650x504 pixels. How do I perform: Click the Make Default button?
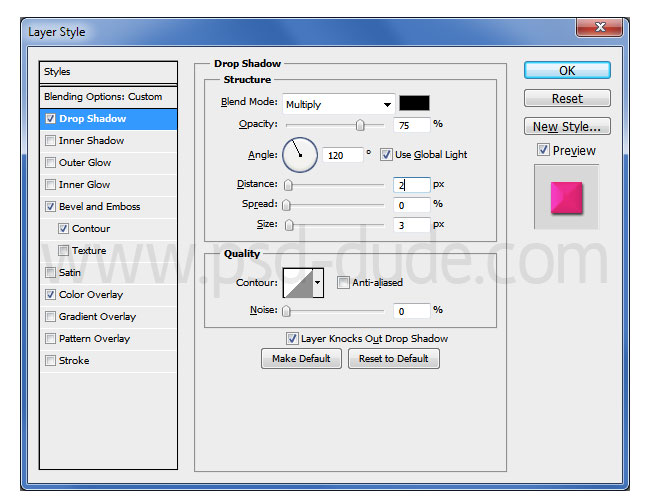301,359
